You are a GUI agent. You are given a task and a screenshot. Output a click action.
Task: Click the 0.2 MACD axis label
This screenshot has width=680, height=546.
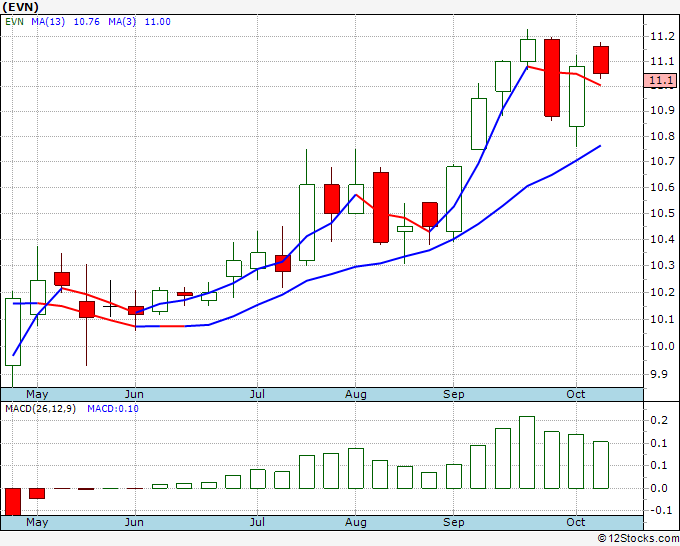click(x=659, y=420)
